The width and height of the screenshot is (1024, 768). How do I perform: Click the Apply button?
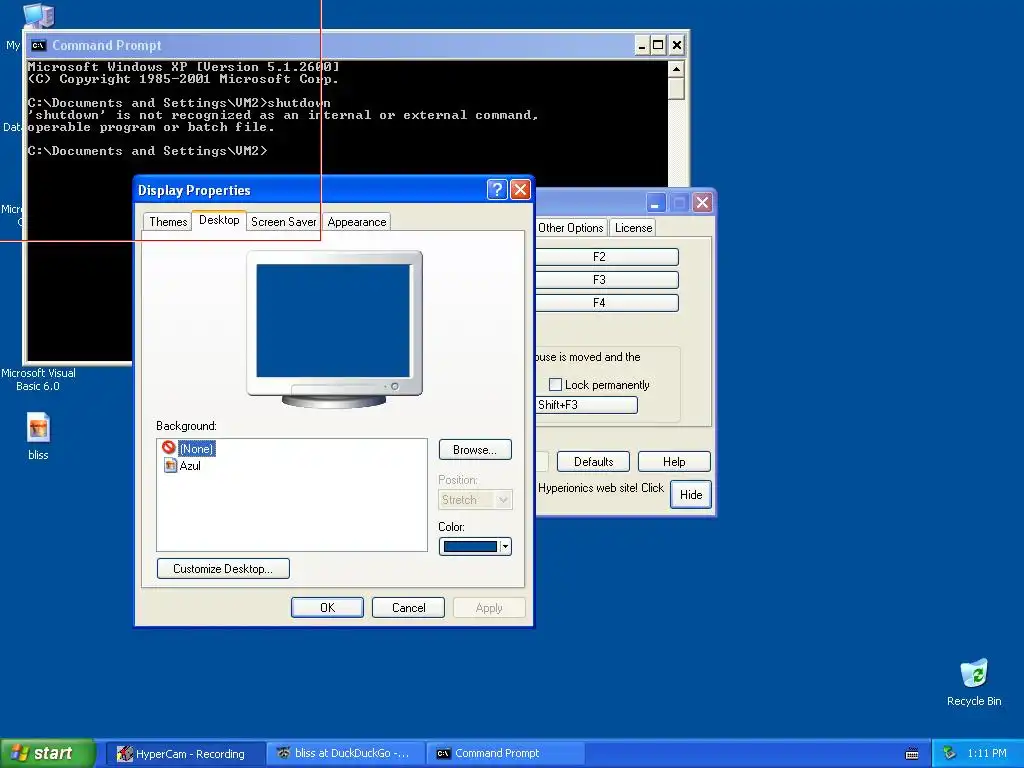pos(489,607)
